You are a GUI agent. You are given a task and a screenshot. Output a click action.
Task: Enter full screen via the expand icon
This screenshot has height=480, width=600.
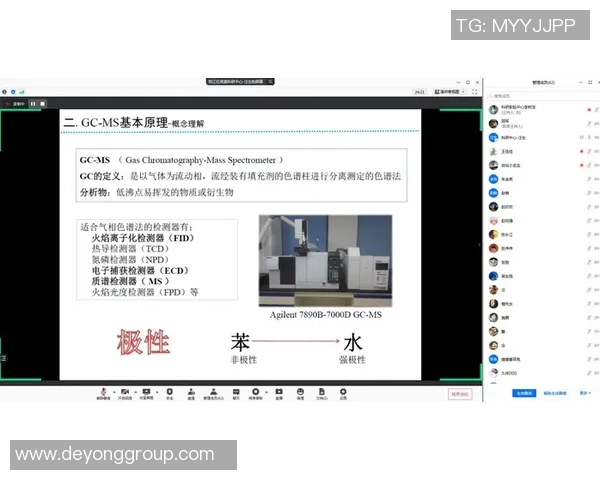(474, 92)
